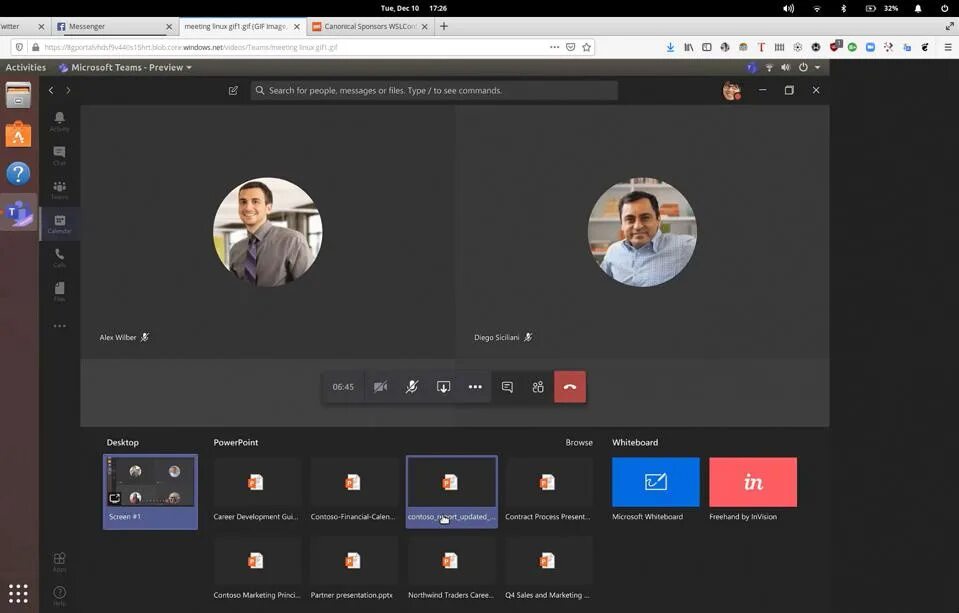Switch to Messenger browser tab

tap(109, 26)
